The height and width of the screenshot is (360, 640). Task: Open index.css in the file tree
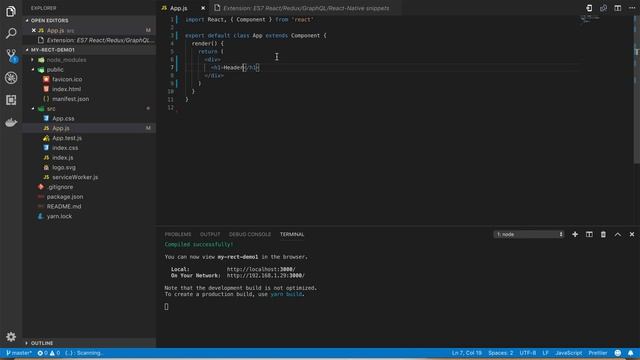pos(65,148)
